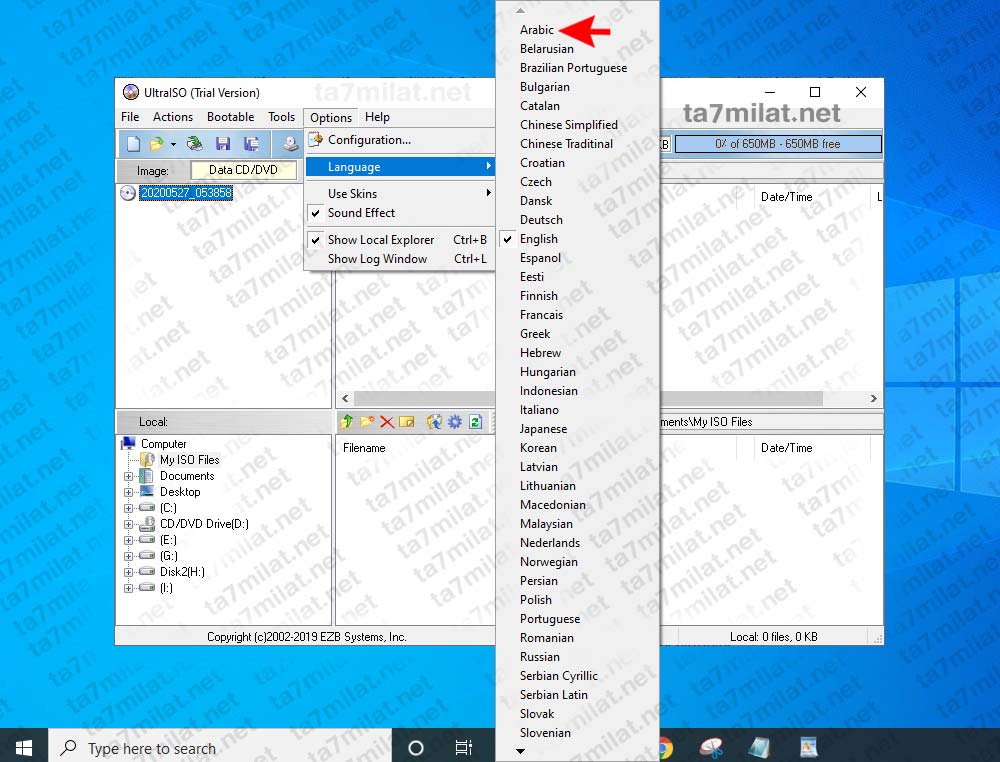Toggle the Sound Effect option
The width and height of the screenshot is (1000, 762).
(x=400, y=213)
